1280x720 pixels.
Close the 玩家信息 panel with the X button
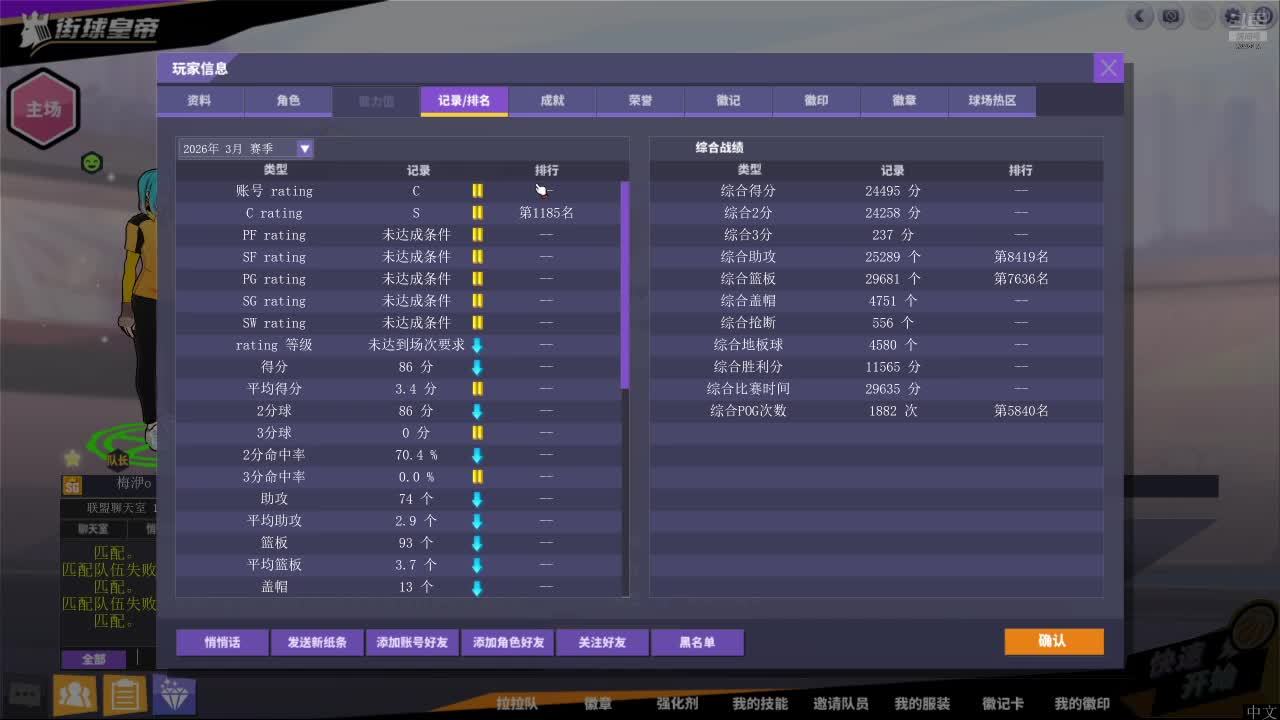pos(1108,68)
